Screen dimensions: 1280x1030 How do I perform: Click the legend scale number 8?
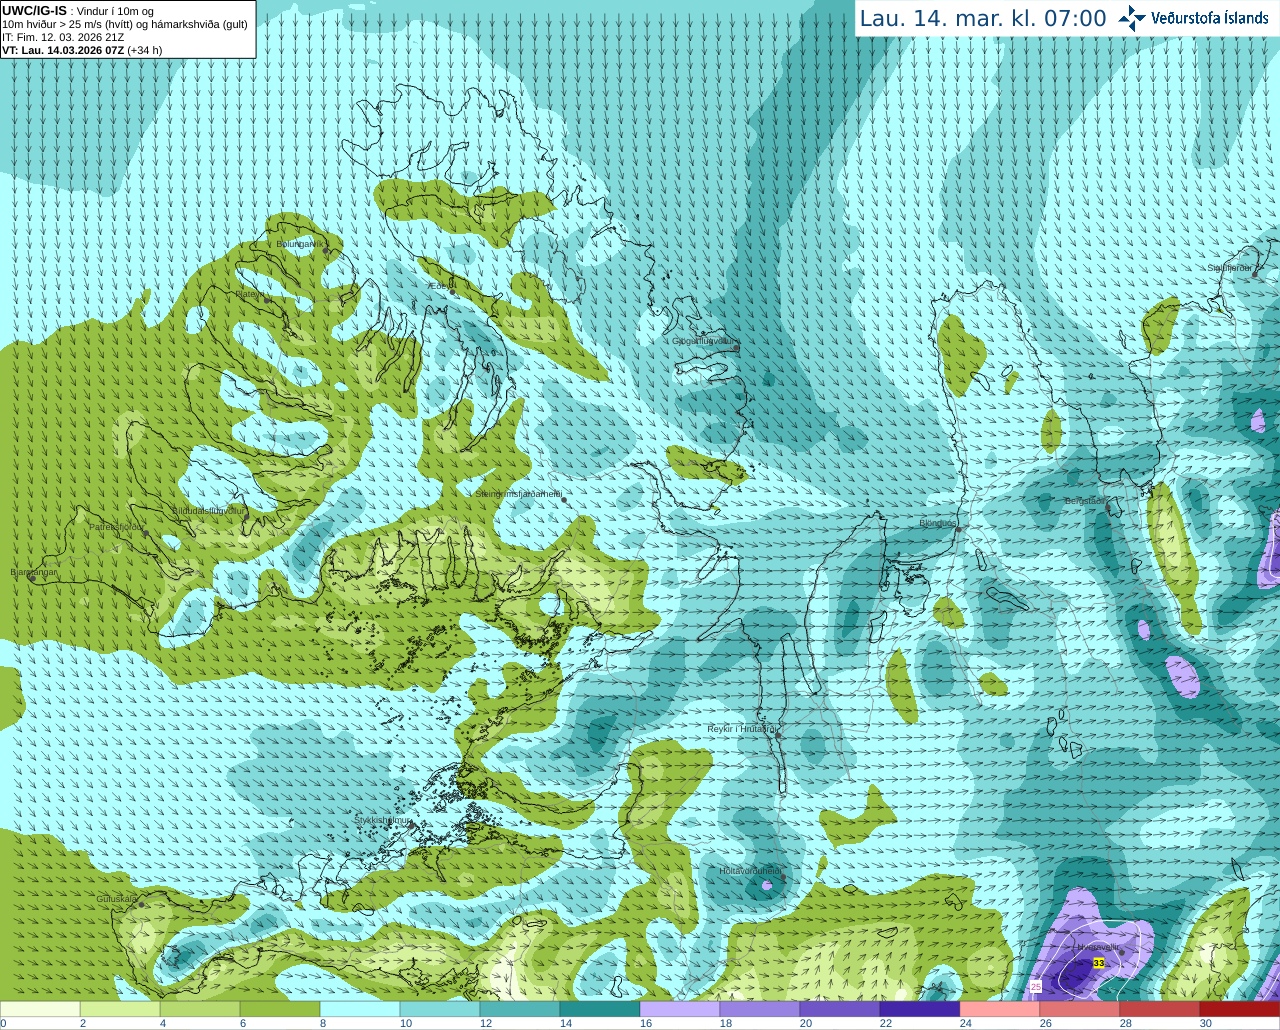[324, 1023]
